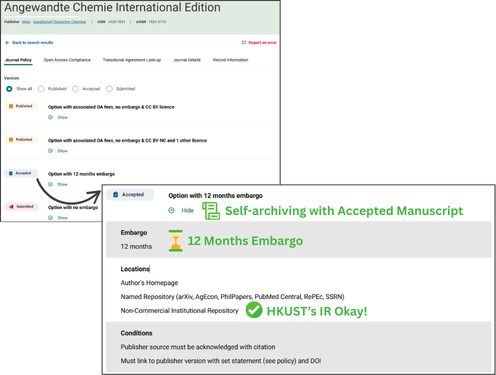
Task: Click 'Publisher source must be acknowledged with citation'
Action: pos(198,347)
